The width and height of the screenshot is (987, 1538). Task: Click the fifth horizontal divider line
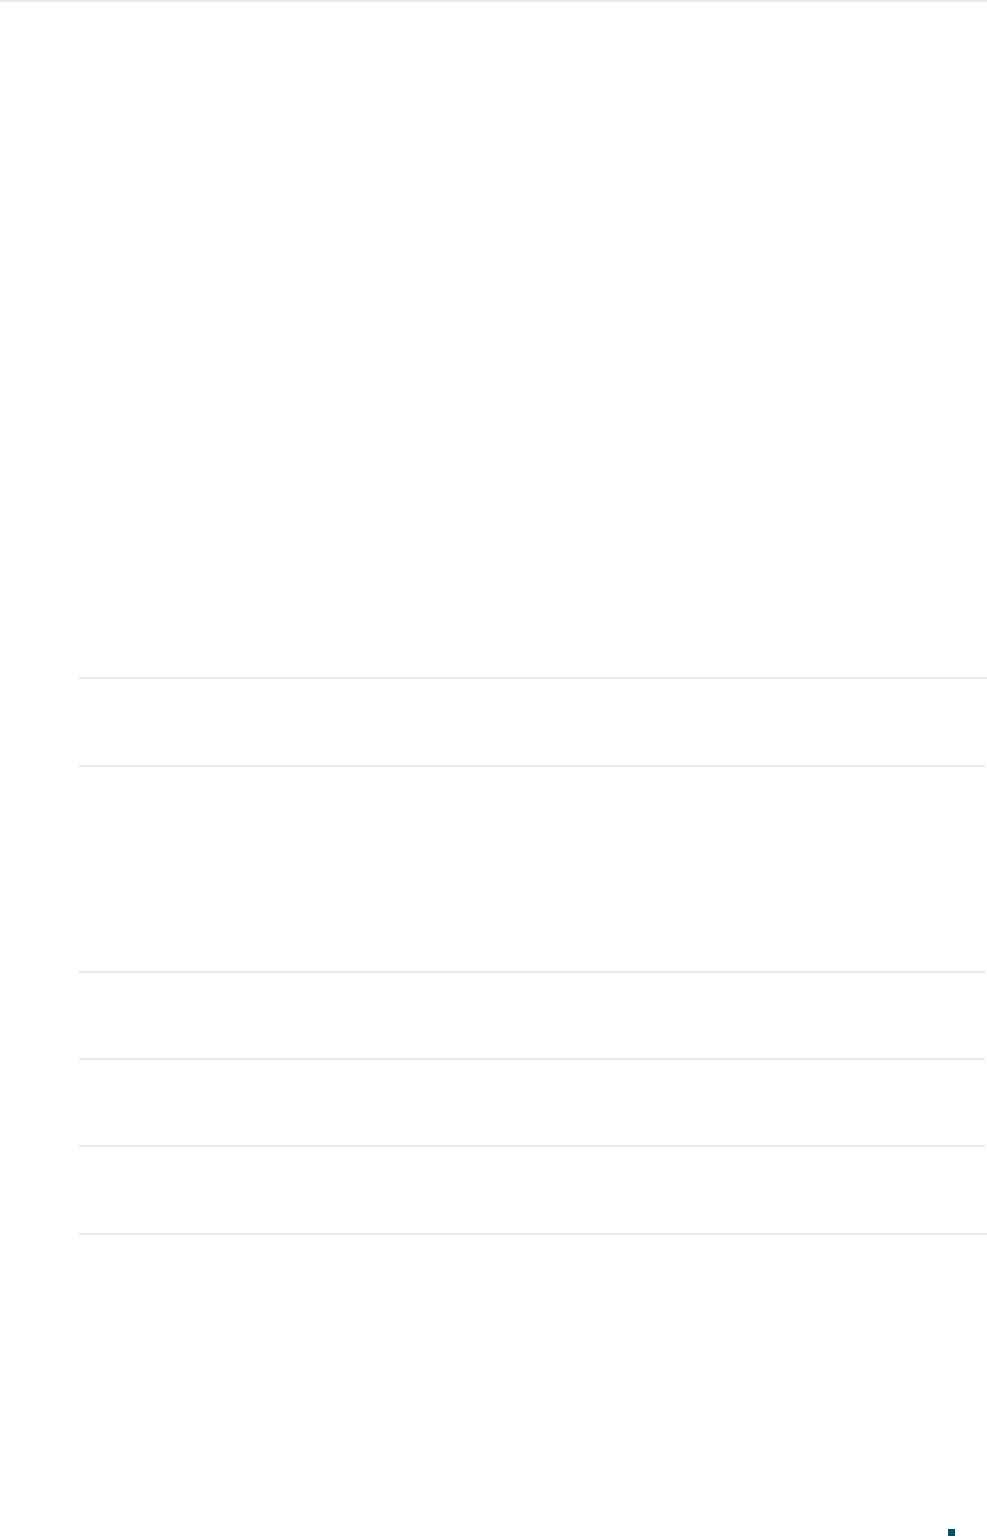[x=532, y=1145]
